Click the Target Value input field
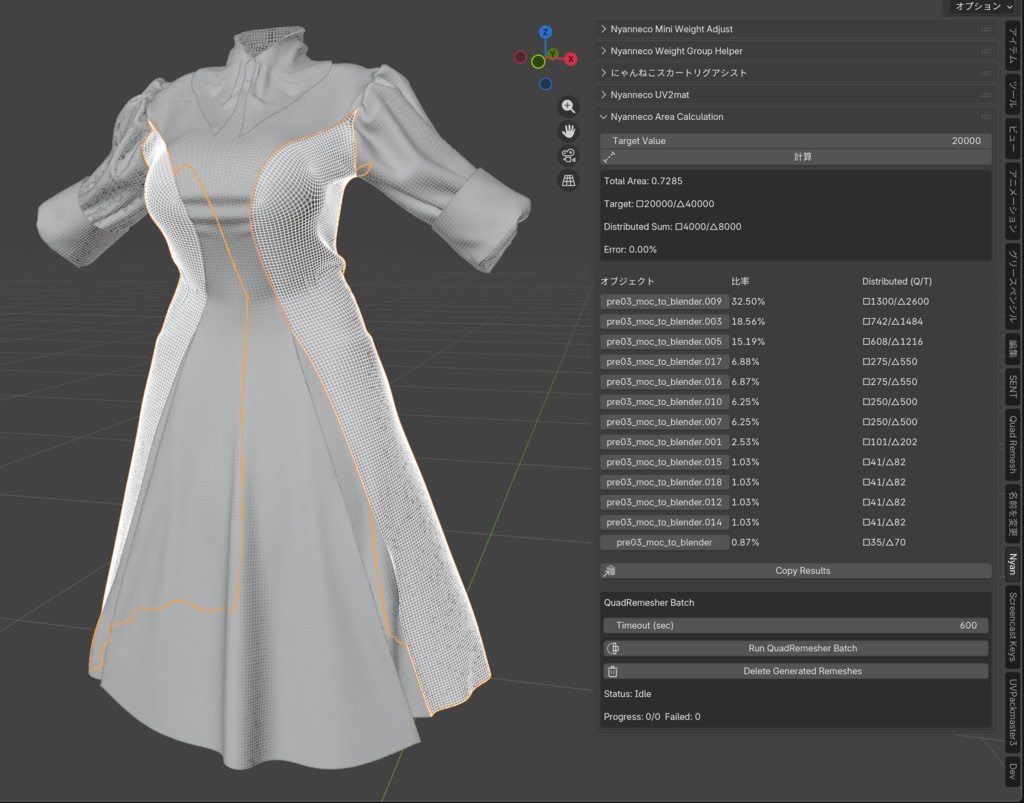1024x803 pixels. 796,141
